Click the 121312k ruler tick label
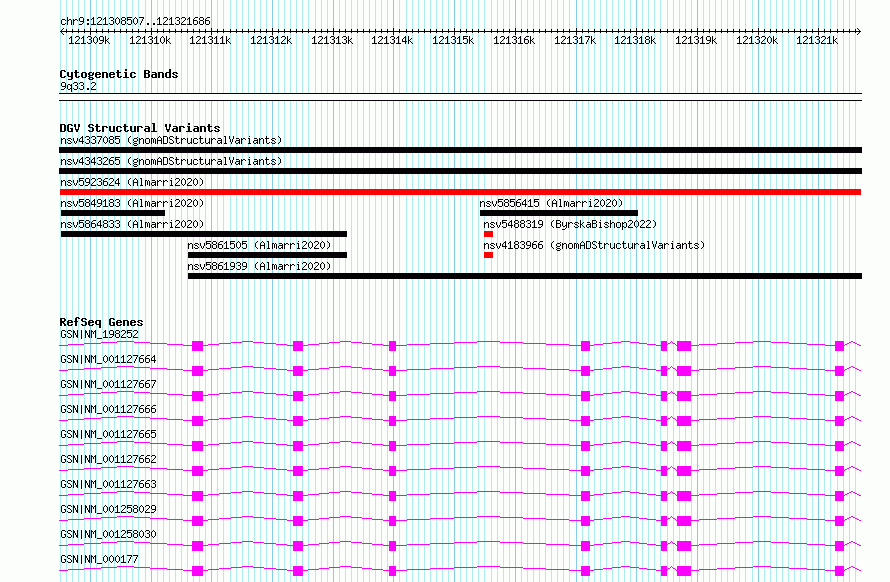The image size is (890, 582). click(x=271, y=40)
